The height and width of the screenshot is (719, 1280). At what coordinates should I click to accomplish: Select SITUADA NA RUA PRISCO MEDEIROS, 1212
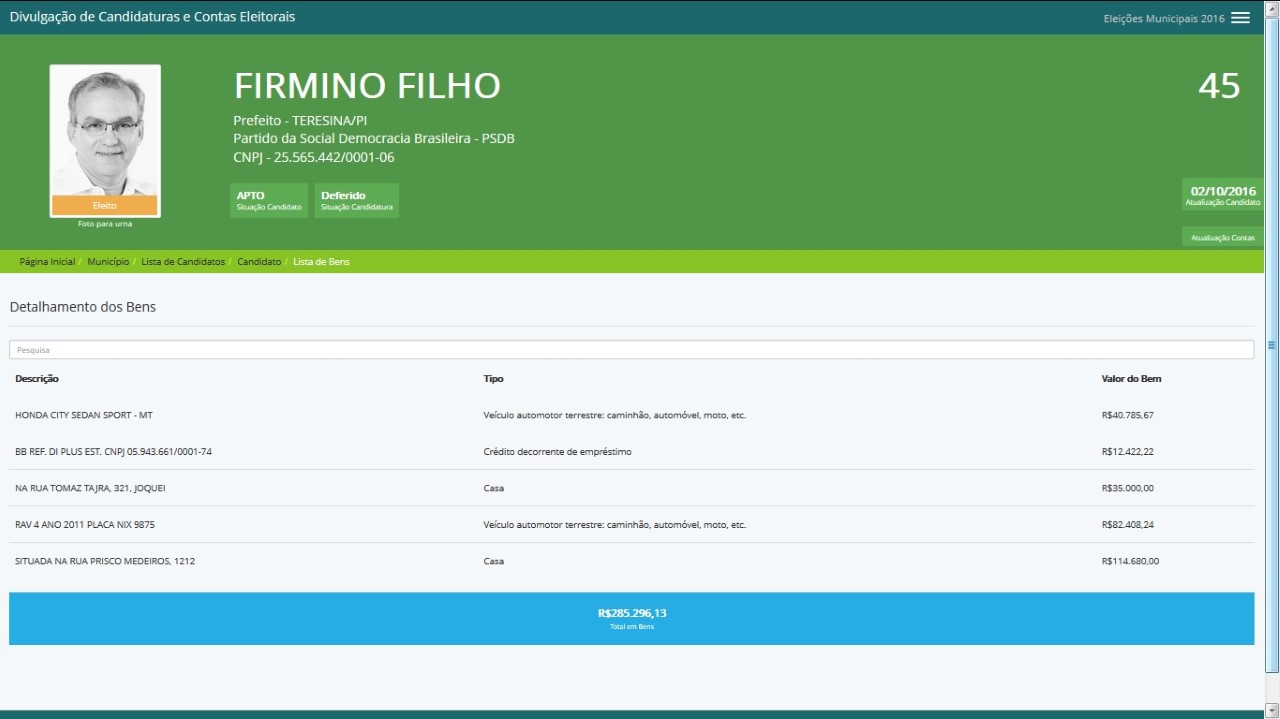point(105,561)
